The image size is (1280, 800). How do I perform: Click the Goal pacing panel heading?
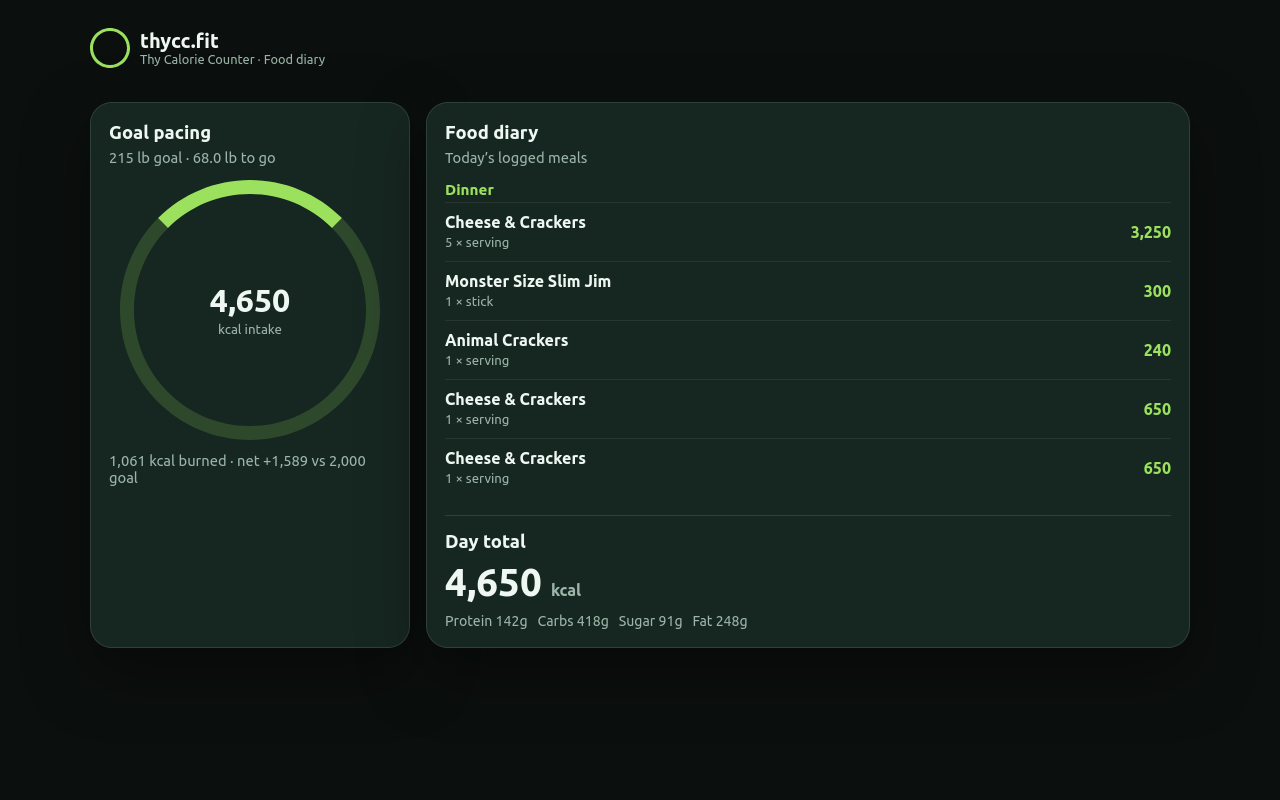(160, 132)
